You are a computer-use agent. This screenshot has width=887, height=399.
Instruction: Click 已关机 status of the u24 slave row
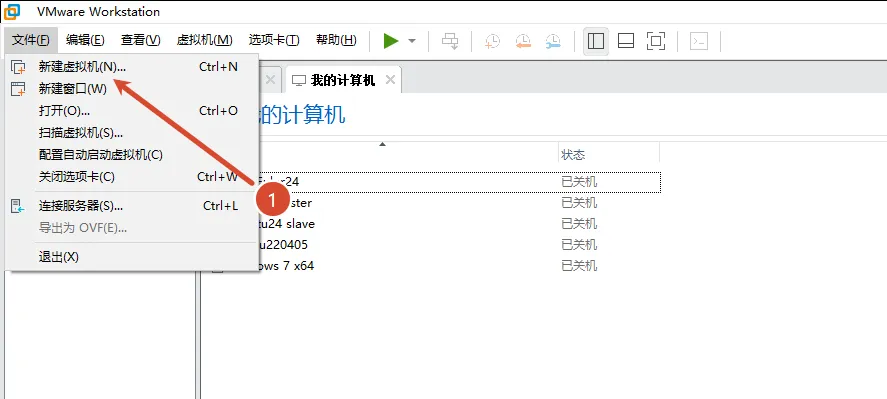click(x=579, y=224)
